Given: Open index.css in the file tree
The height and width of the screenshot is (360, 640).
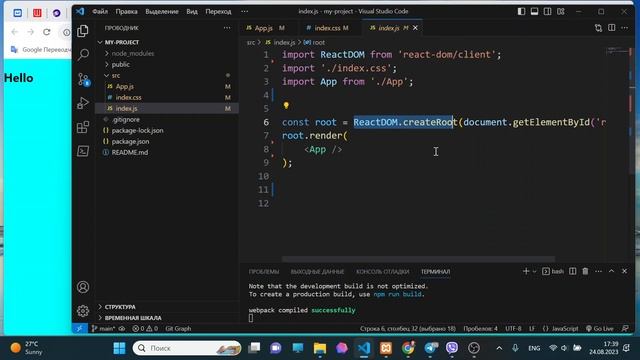Looking at the screenshot, I should coord(128,98).
